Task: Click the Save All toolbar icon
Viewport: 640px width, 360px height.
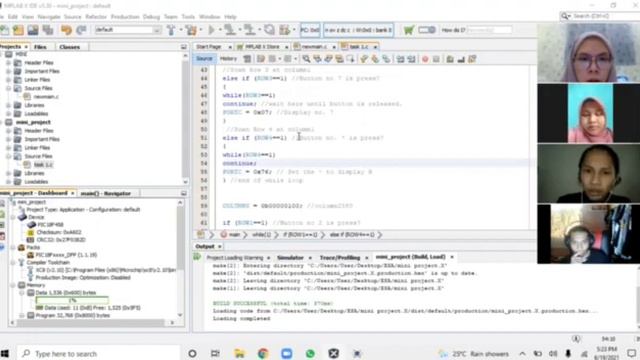Action: pos(48,30)
